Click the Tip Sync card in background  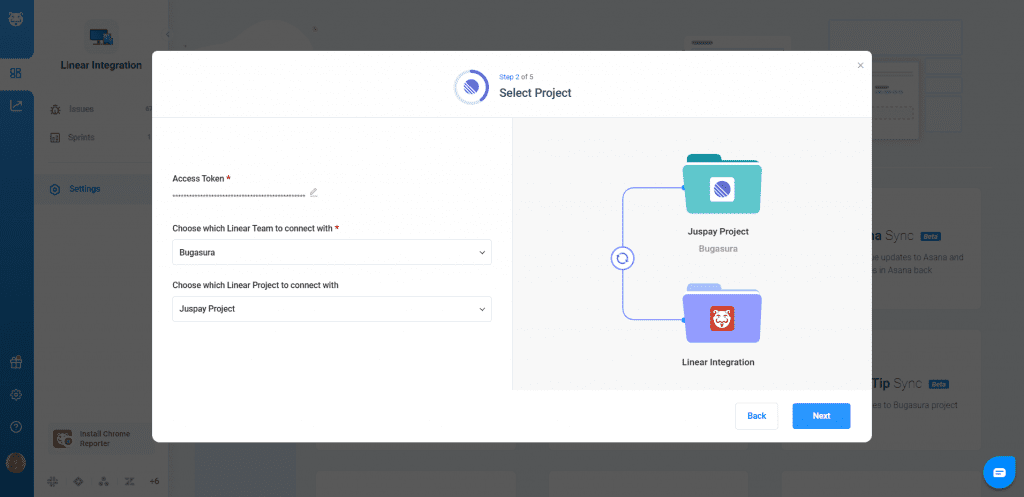pyautogui.click(x=925, y=391)
